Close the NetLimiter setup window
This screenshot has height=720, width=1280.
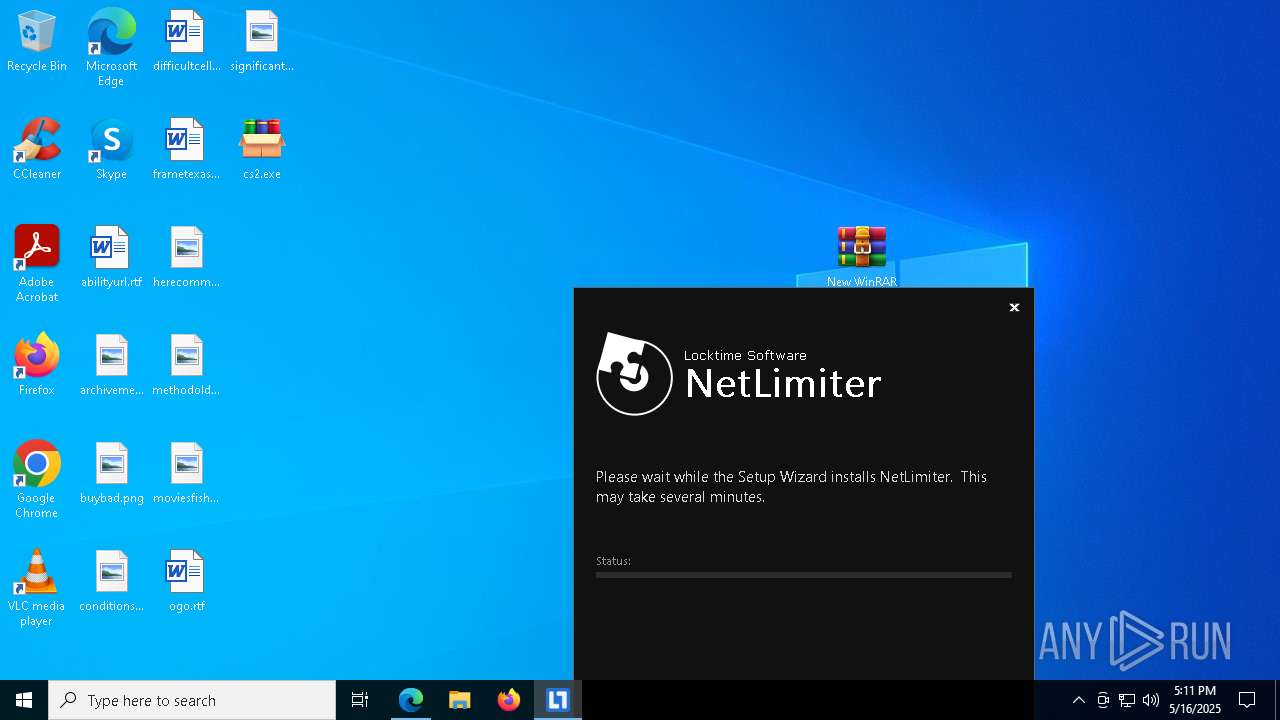click(x=1014, y=307)
